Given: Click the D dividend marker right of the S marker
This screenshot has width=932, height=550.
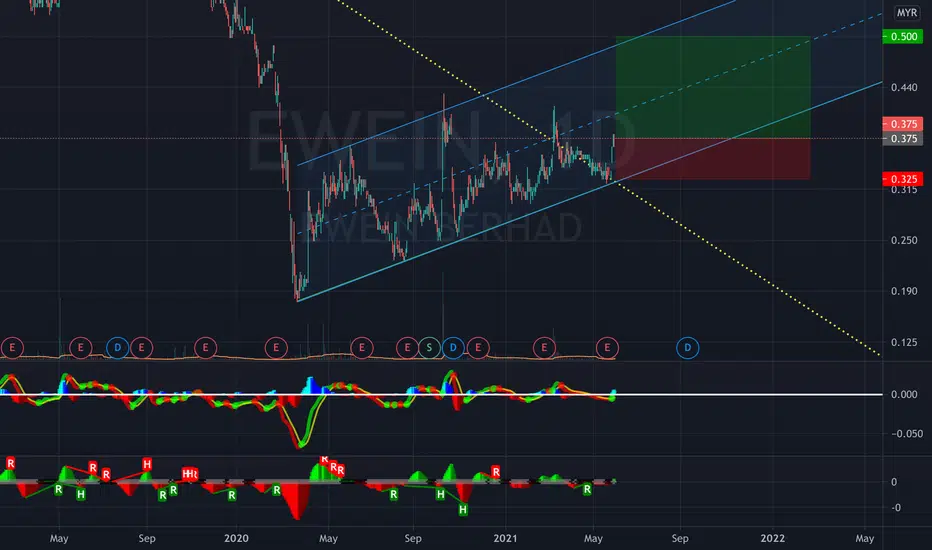Looking at the screenshot, I should point(453,348).
